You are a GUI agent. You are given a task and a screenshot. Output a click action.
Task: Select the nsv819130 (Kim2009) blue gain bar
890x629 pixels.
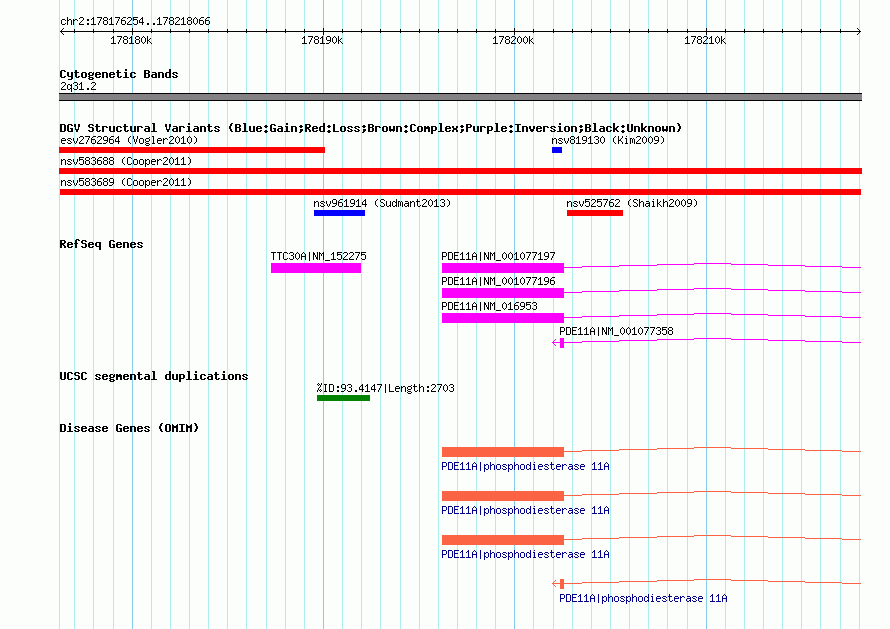557,150
